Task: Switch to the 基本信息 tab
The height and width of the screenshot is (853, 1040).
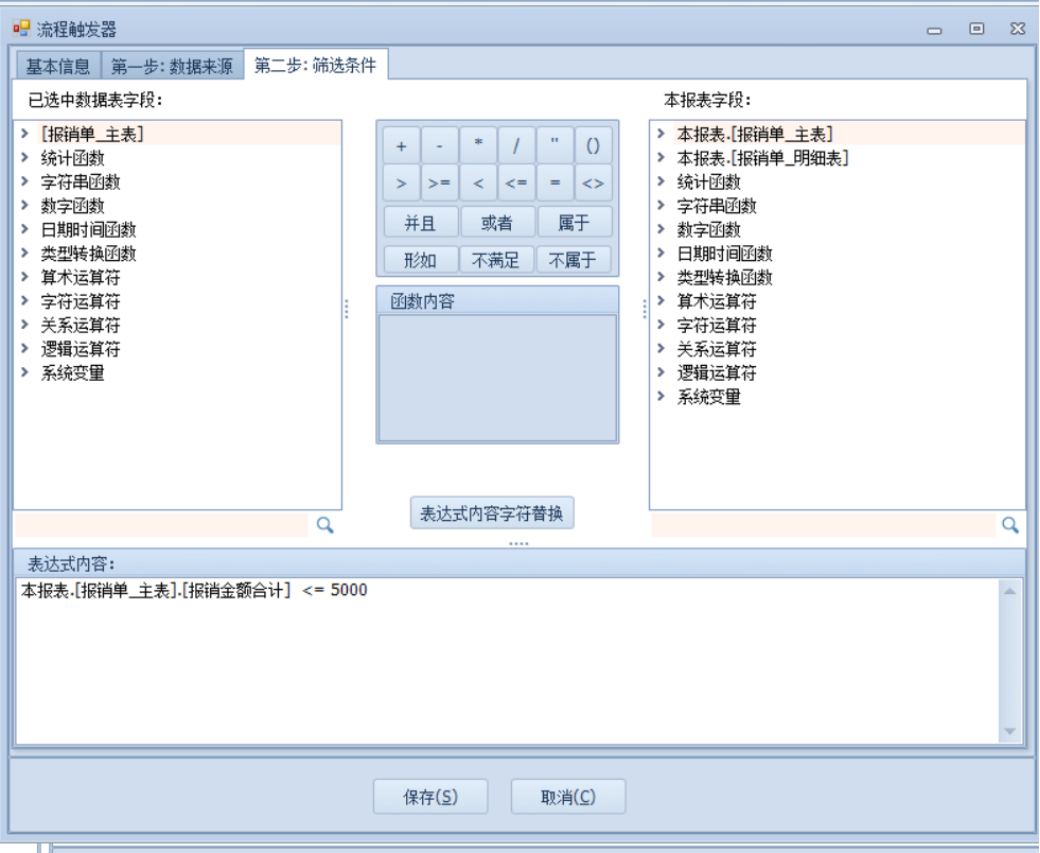Action: [57, 67]
